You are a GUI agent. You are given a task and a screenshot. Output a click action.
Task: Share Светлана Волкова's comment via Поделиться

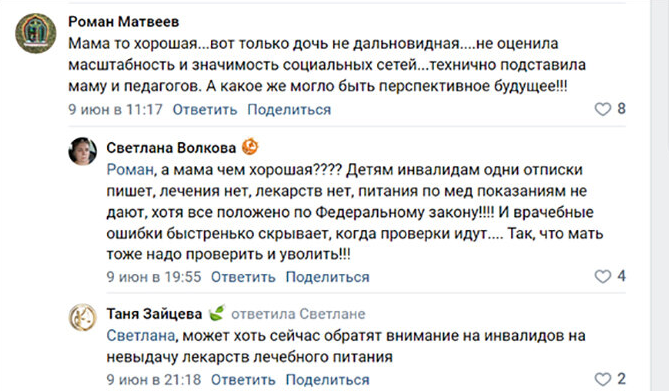click(328, 277)
